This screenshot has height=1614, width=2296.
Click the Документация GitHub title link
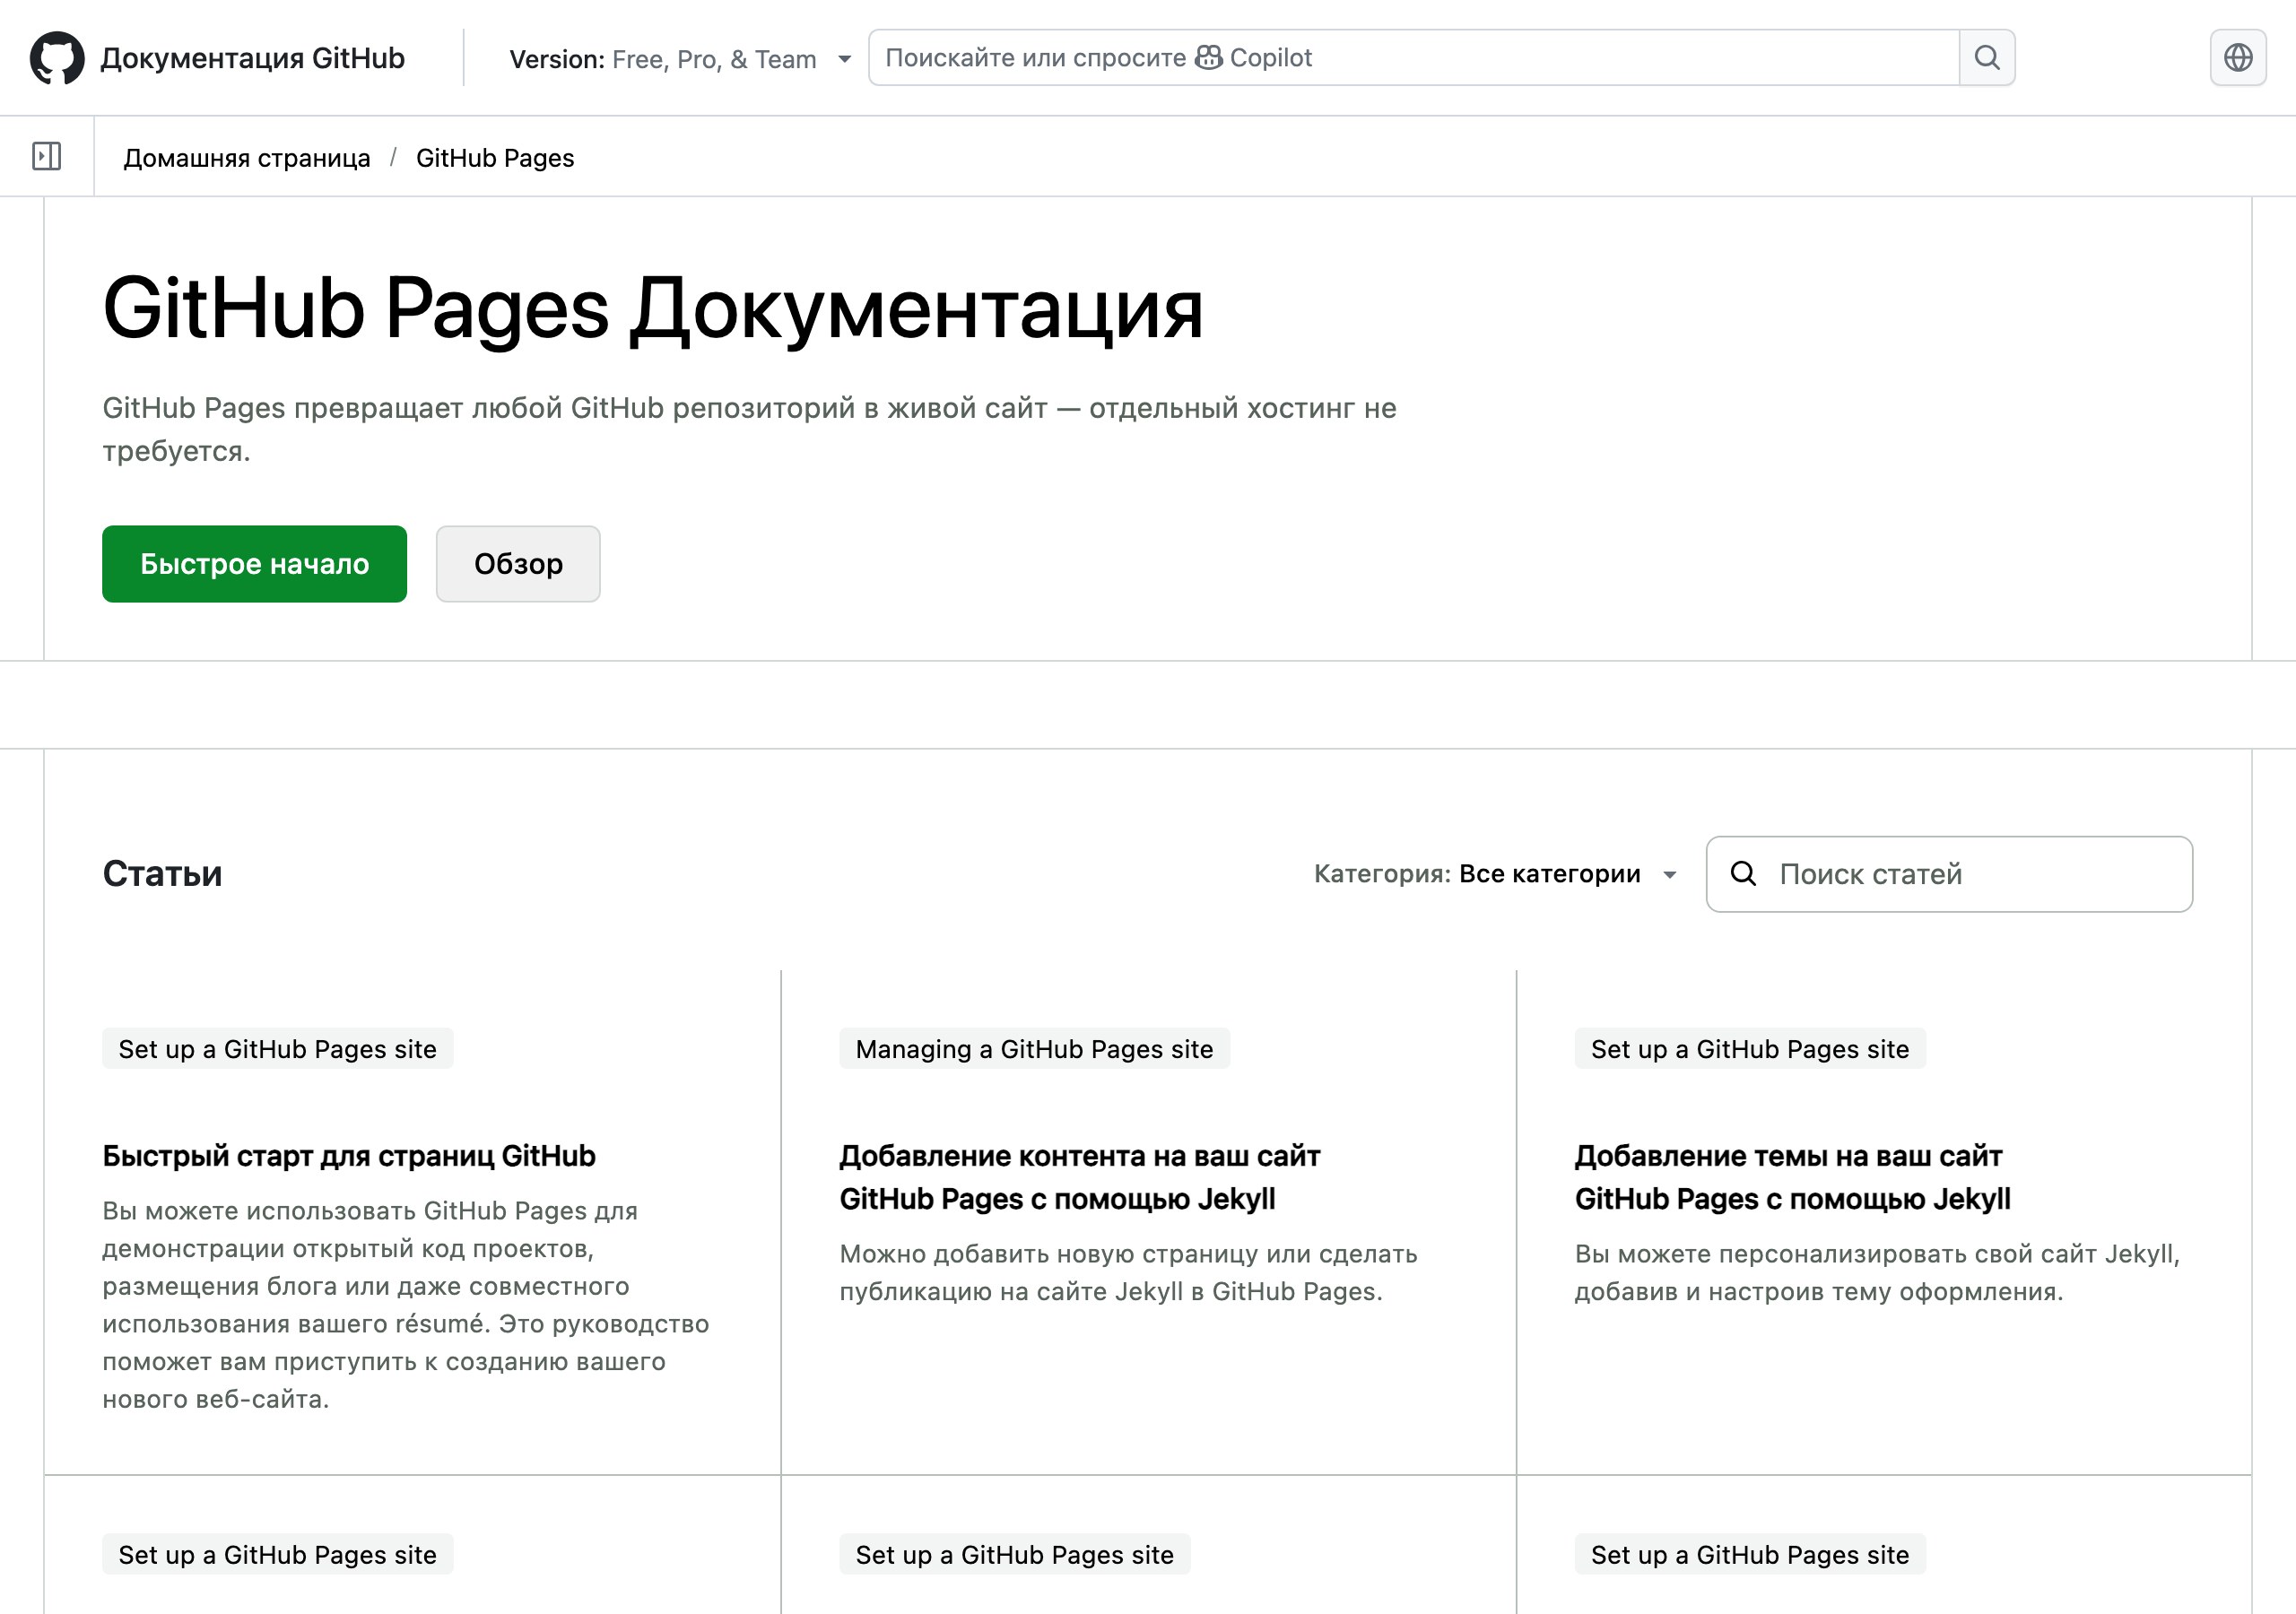coord(252,58)
